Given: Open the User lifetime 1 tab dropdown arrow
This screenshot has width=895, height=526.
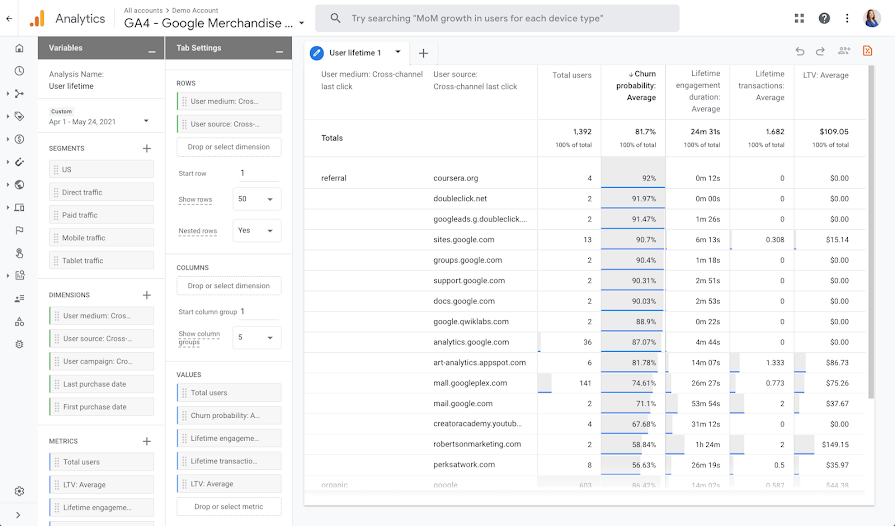Looking at the screenshot, I should point(398,52).
